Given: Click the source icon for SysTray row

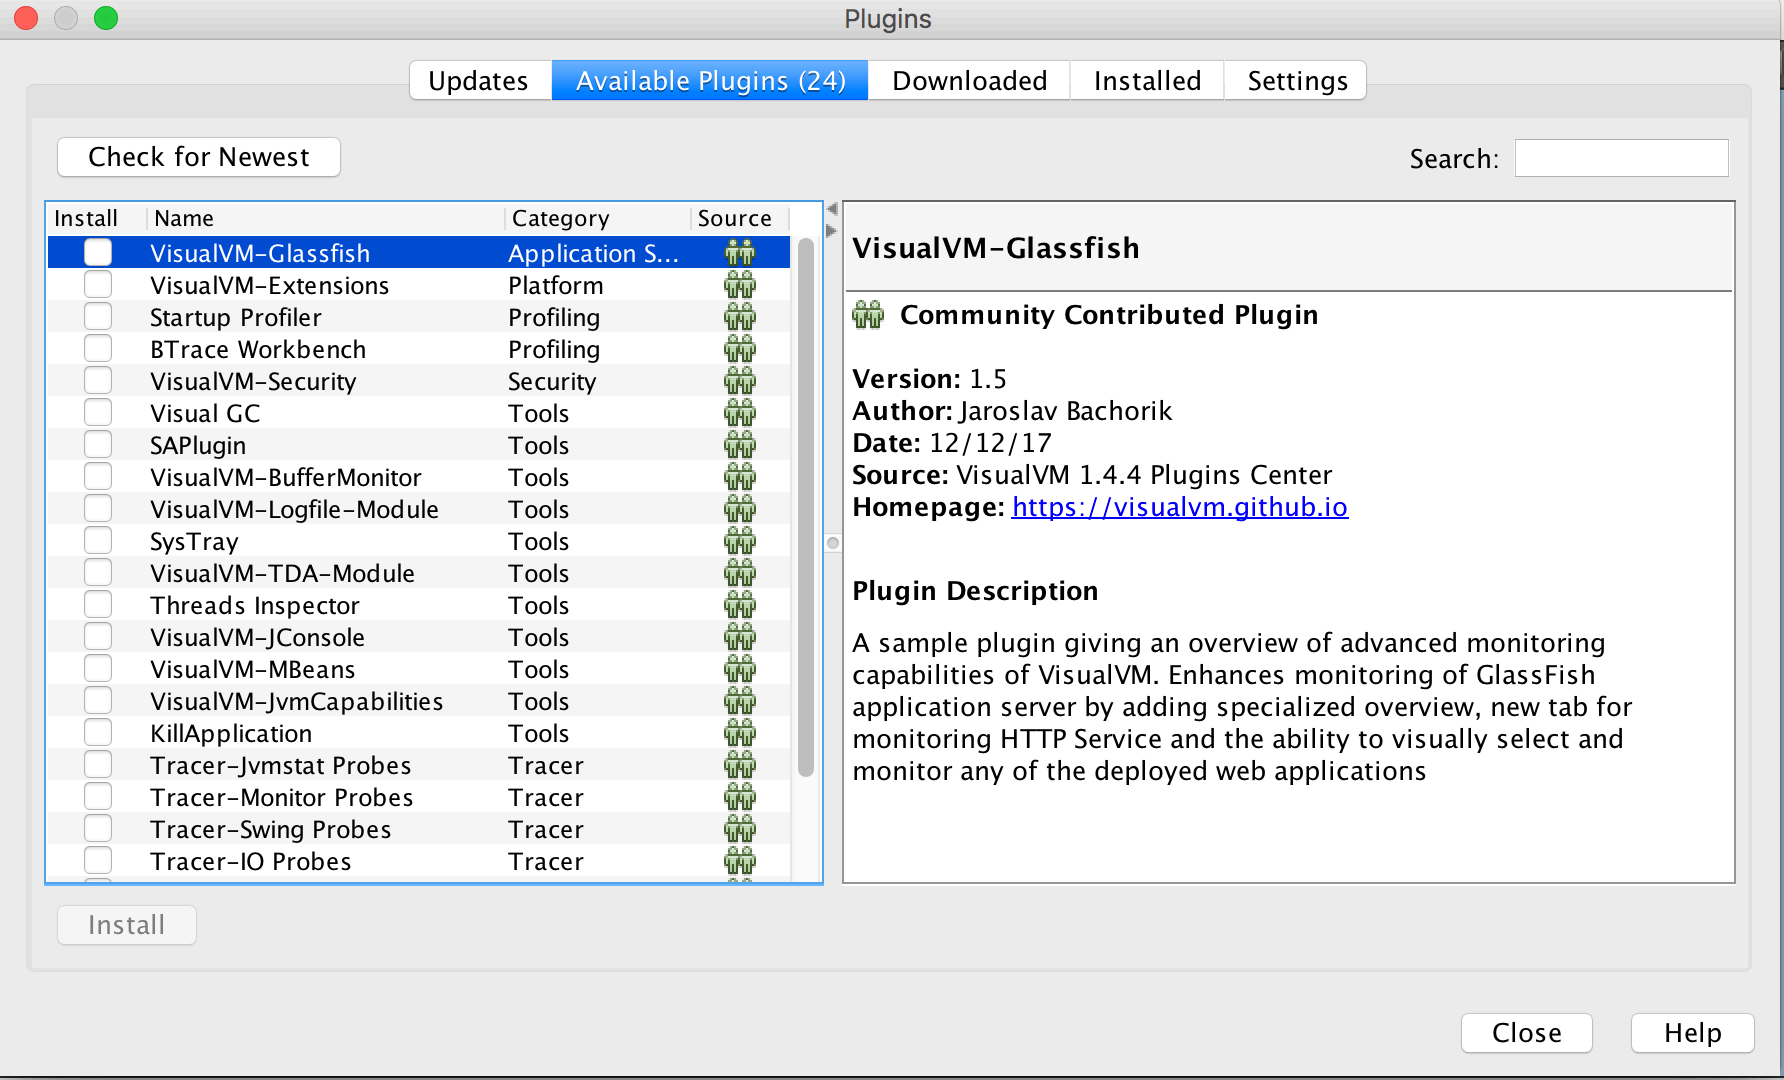Looking at the screenshot, I should pos(740,541).
